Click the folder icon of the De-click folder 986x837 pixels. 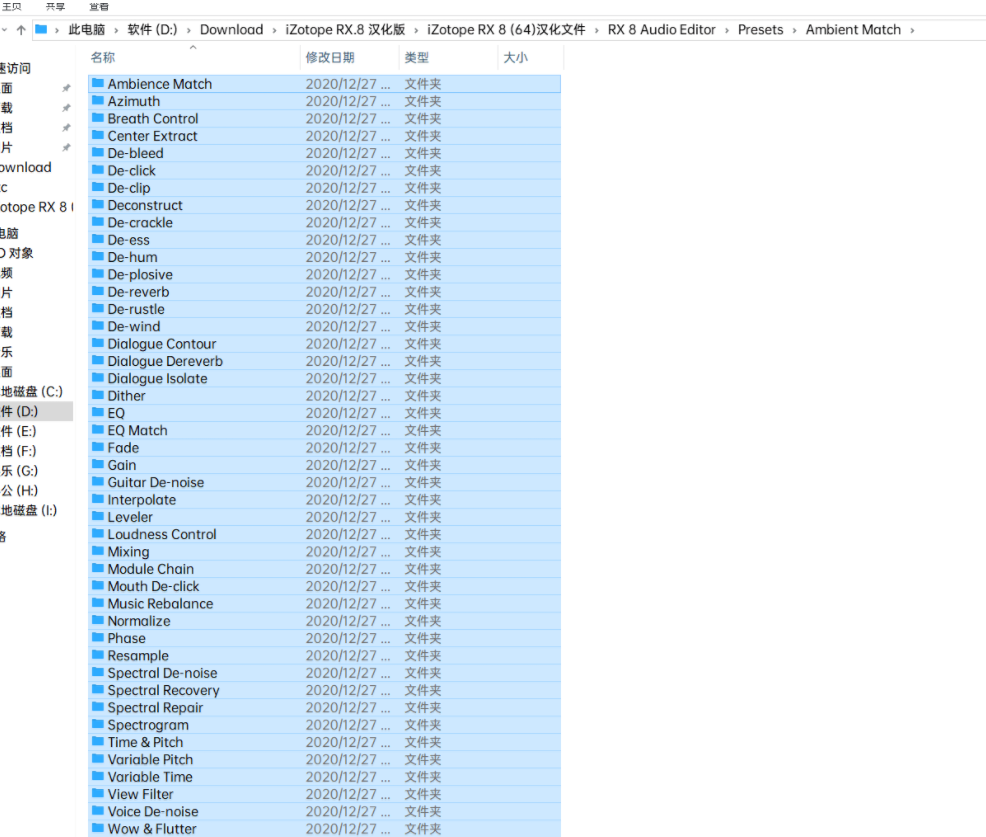[98, 170]
